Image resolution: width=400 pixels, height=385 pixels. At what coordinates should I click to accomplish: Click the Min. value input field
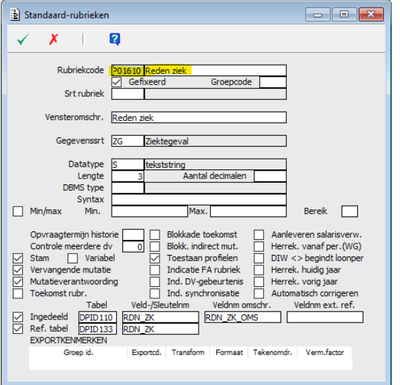[150, 211]
